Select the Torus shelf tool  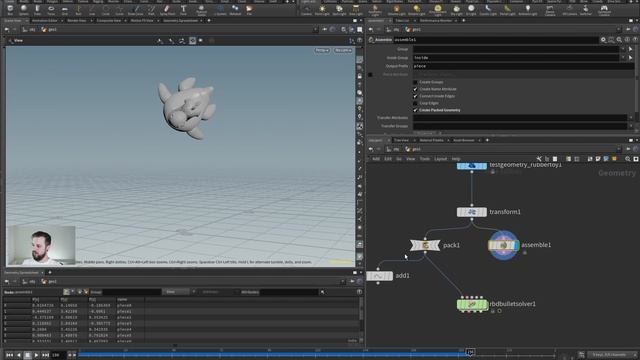pyautogui.click(x=51, y=9)
